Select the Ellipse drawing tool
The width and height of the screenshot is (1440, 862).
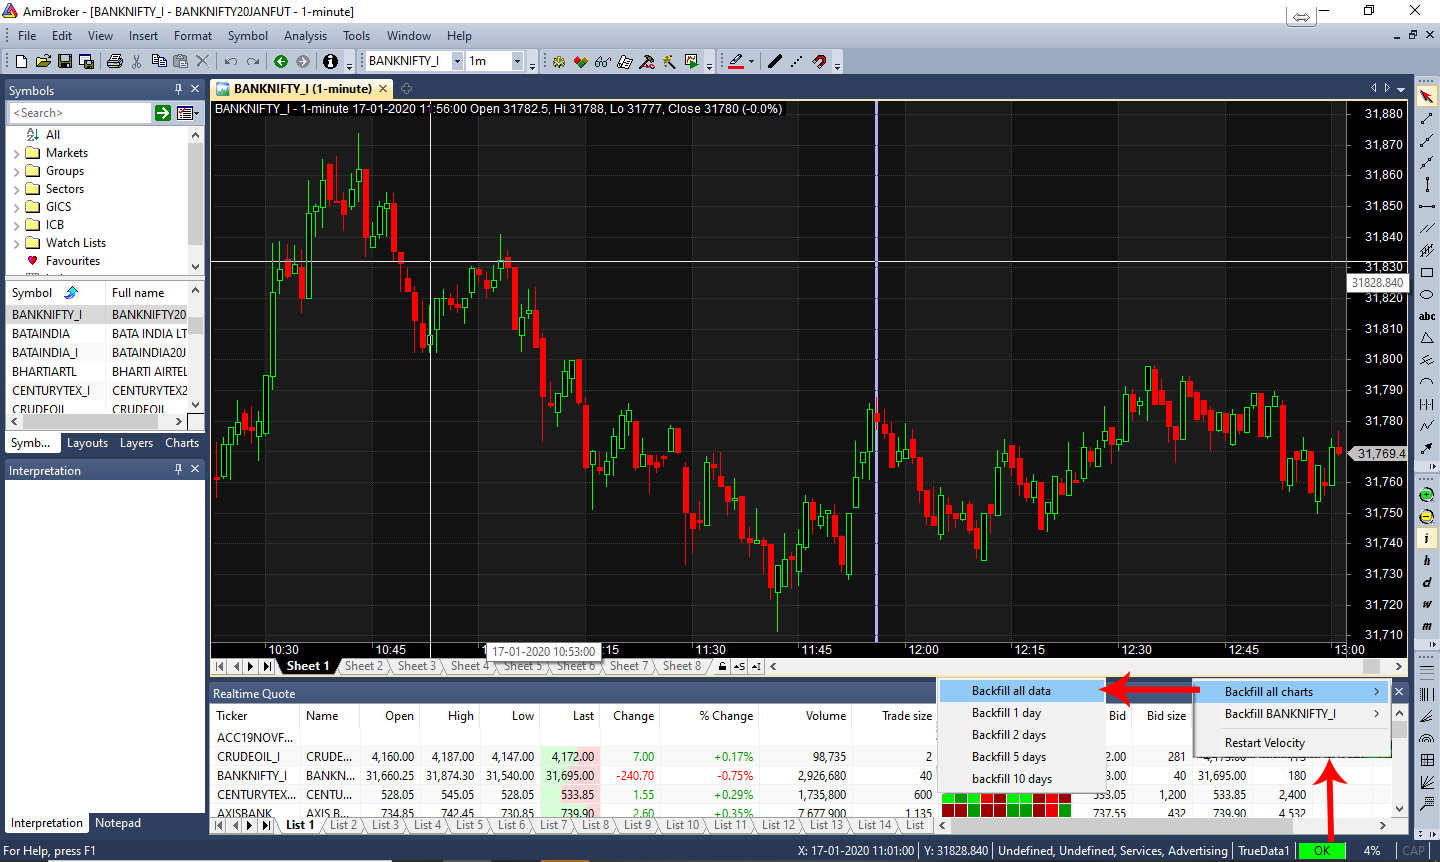click(1427, 294)
